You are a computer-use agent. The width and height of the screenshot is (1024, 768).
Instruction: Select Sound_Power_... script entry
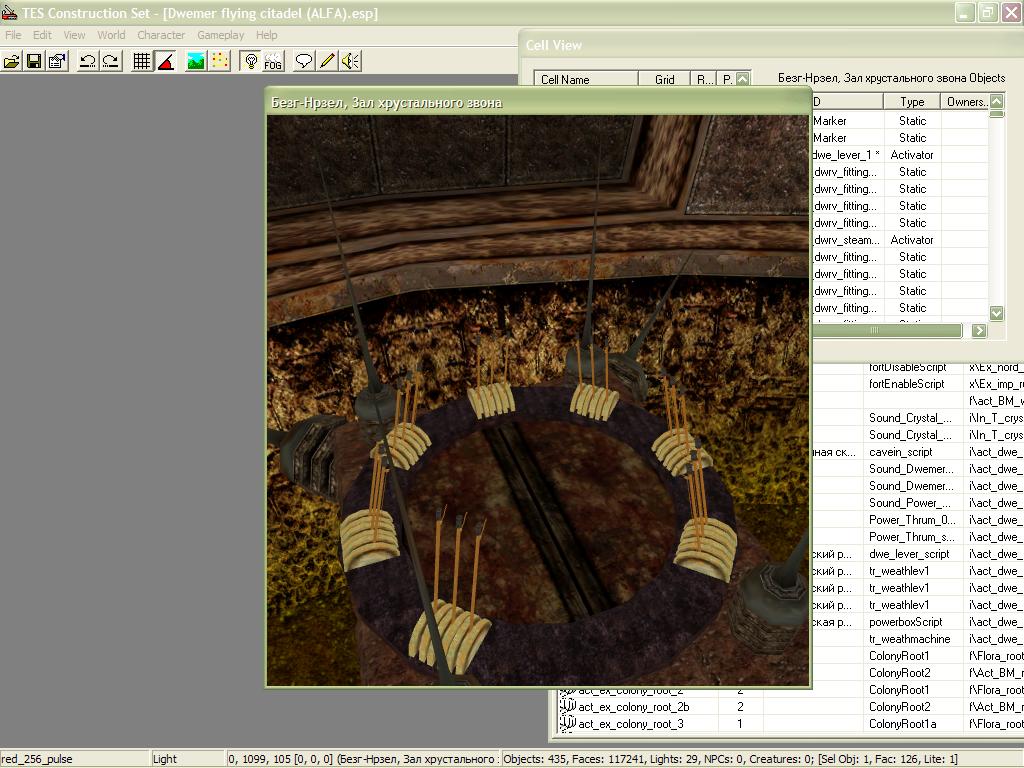pos(910,503)
